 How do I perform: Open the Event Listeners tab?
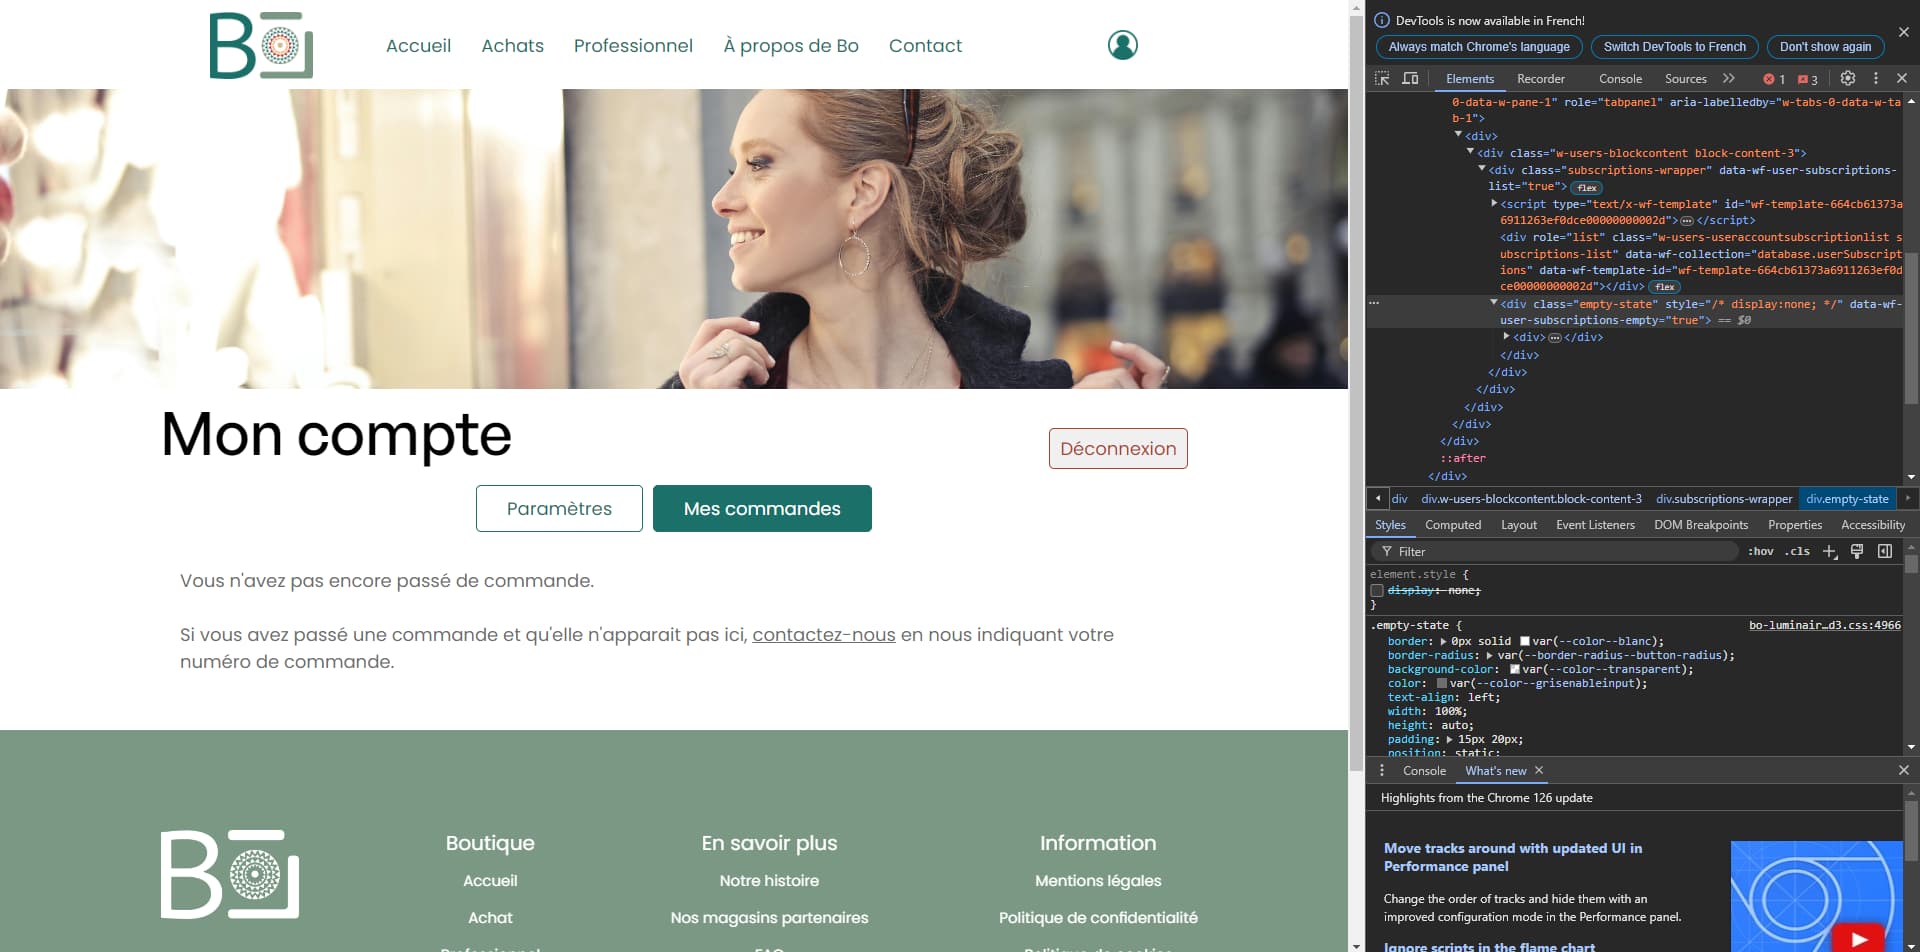[x=1595, y=525]
